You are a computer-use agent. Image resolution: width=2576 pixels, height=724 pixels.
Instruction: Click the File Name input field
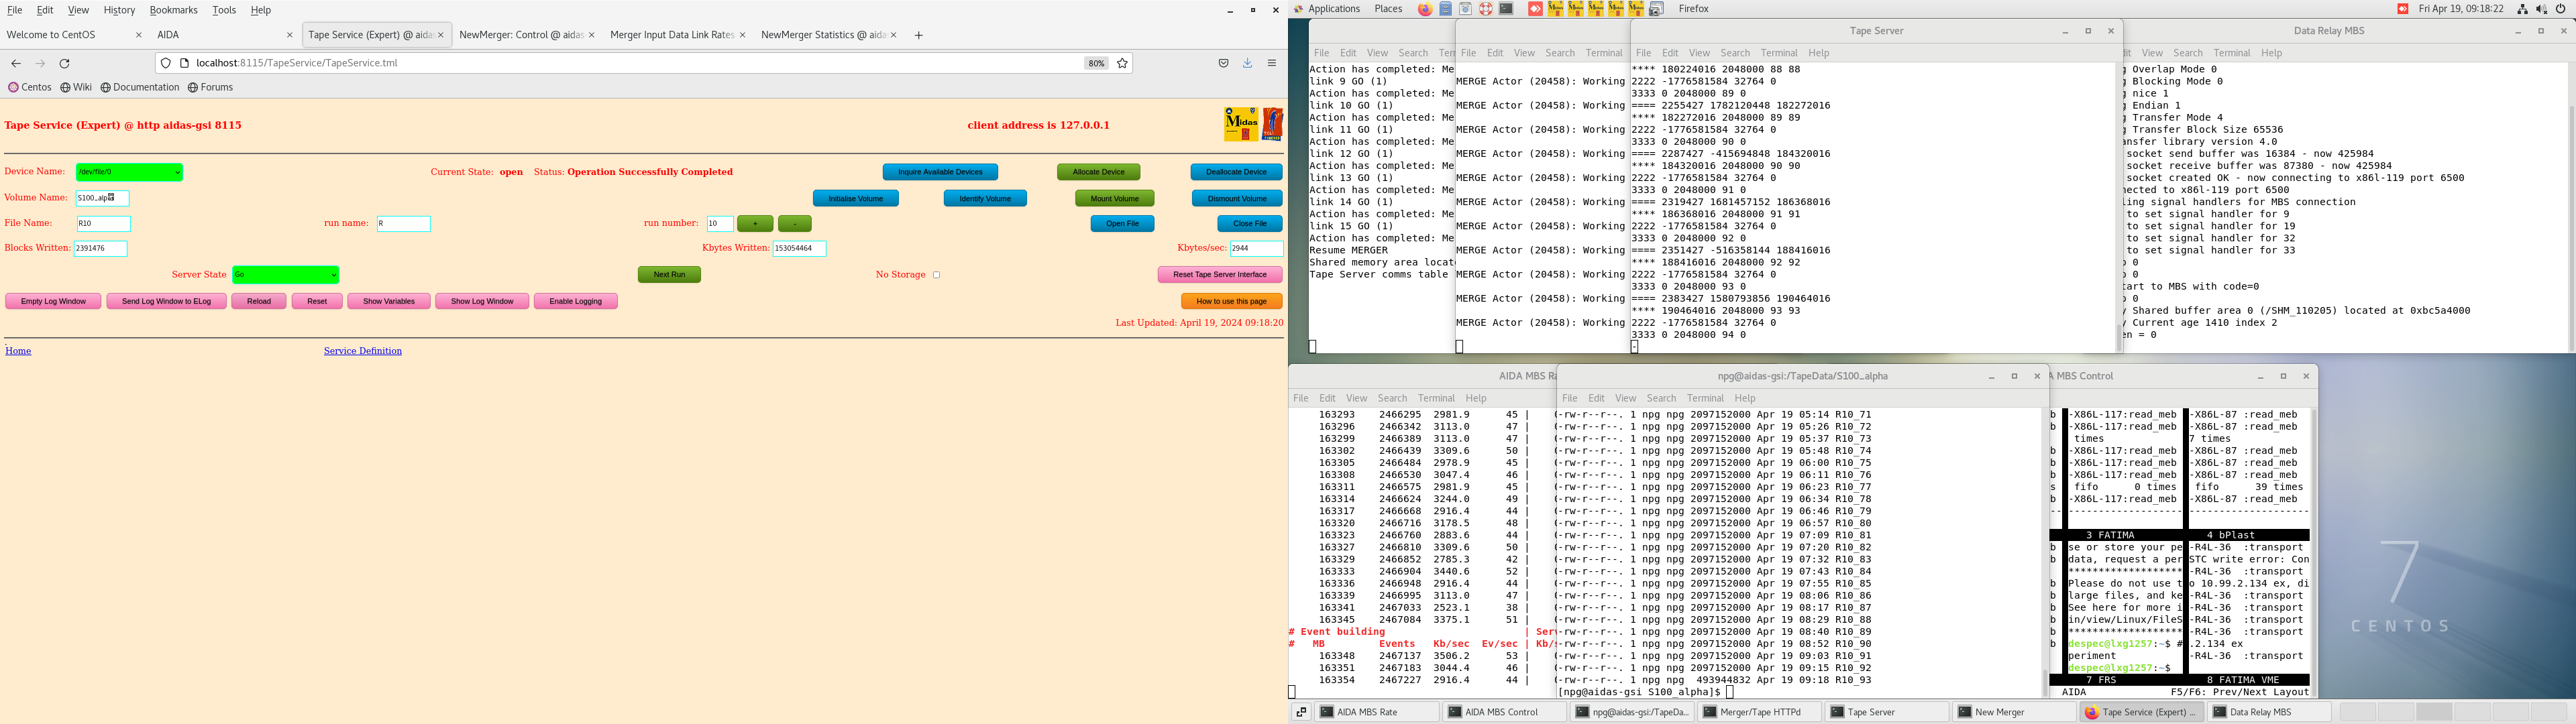104,224
